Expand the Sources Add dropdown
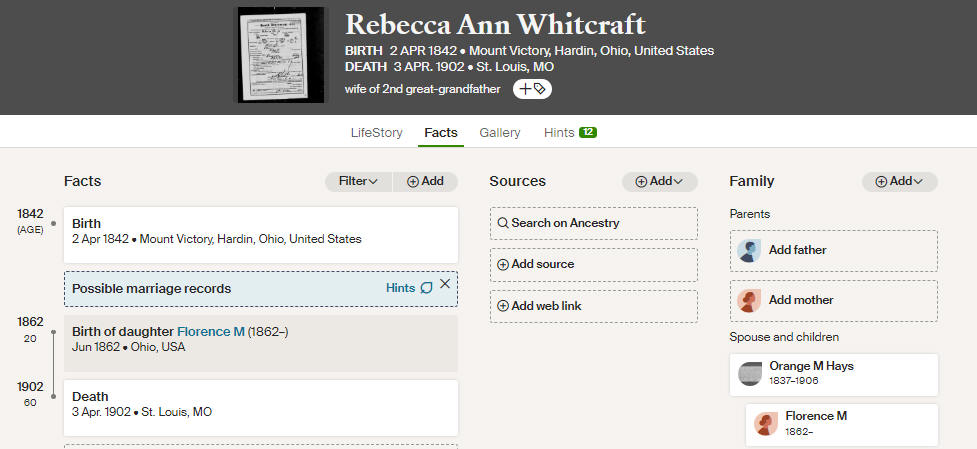The image size is (977, 449). tap(659, 181)
